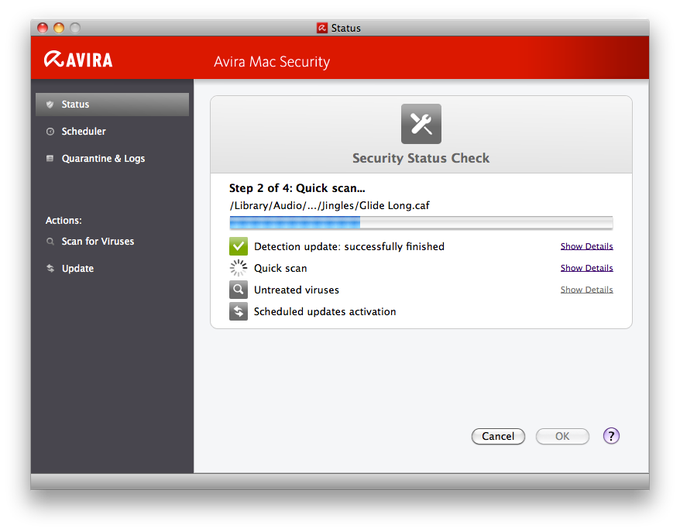Click the 'Untreated viruses' label

(x=297, y=290)
